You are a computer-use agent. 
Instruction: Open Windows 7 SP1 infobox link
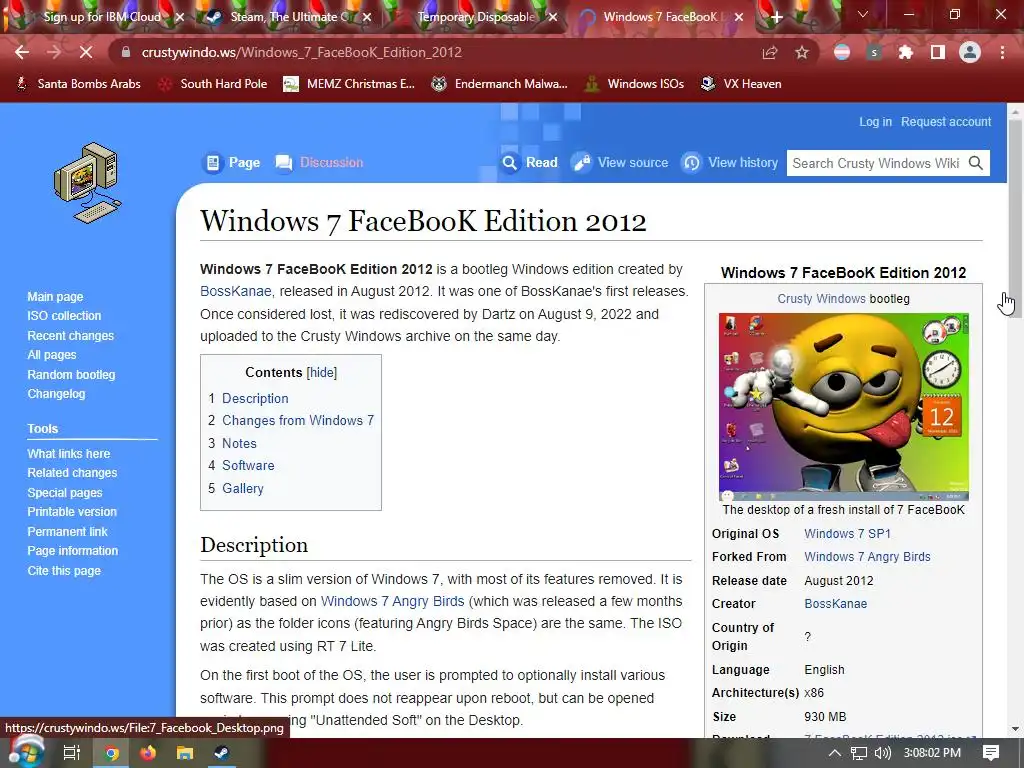[x=847, y=534]
